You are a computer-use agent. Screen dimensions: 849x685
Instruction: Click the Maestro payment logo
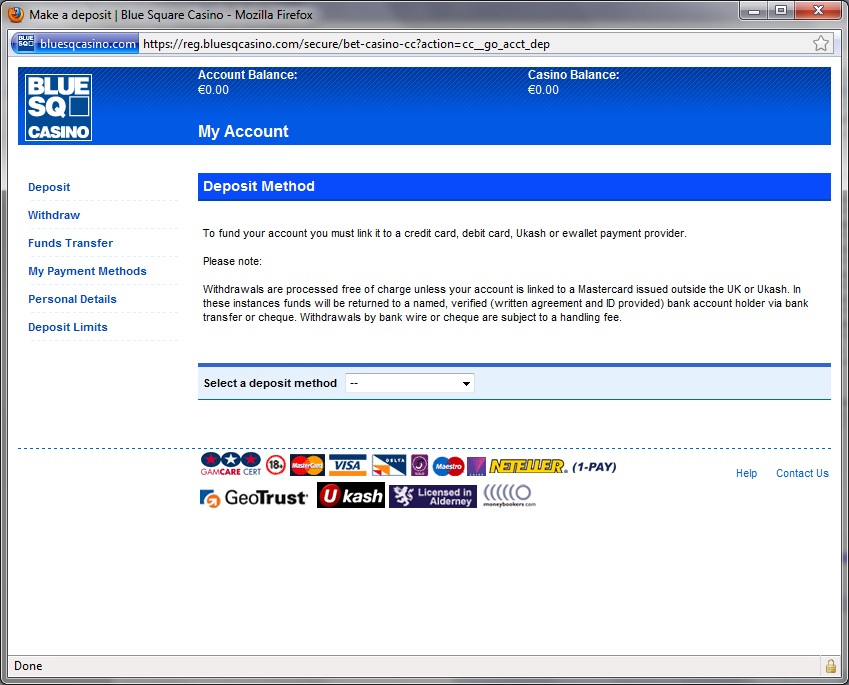(448, 466)
